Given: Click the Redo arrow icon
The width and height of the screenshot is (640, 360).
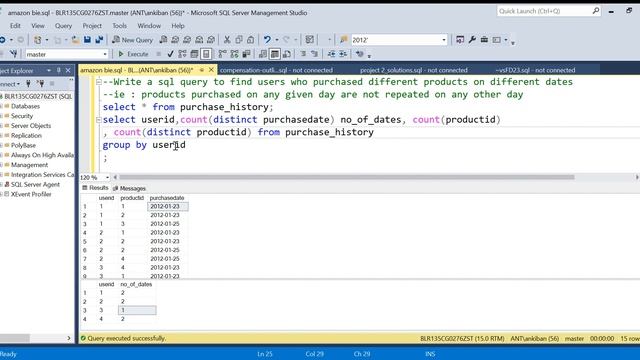Looking at the screenshot, I should click(x=286, y=40).
